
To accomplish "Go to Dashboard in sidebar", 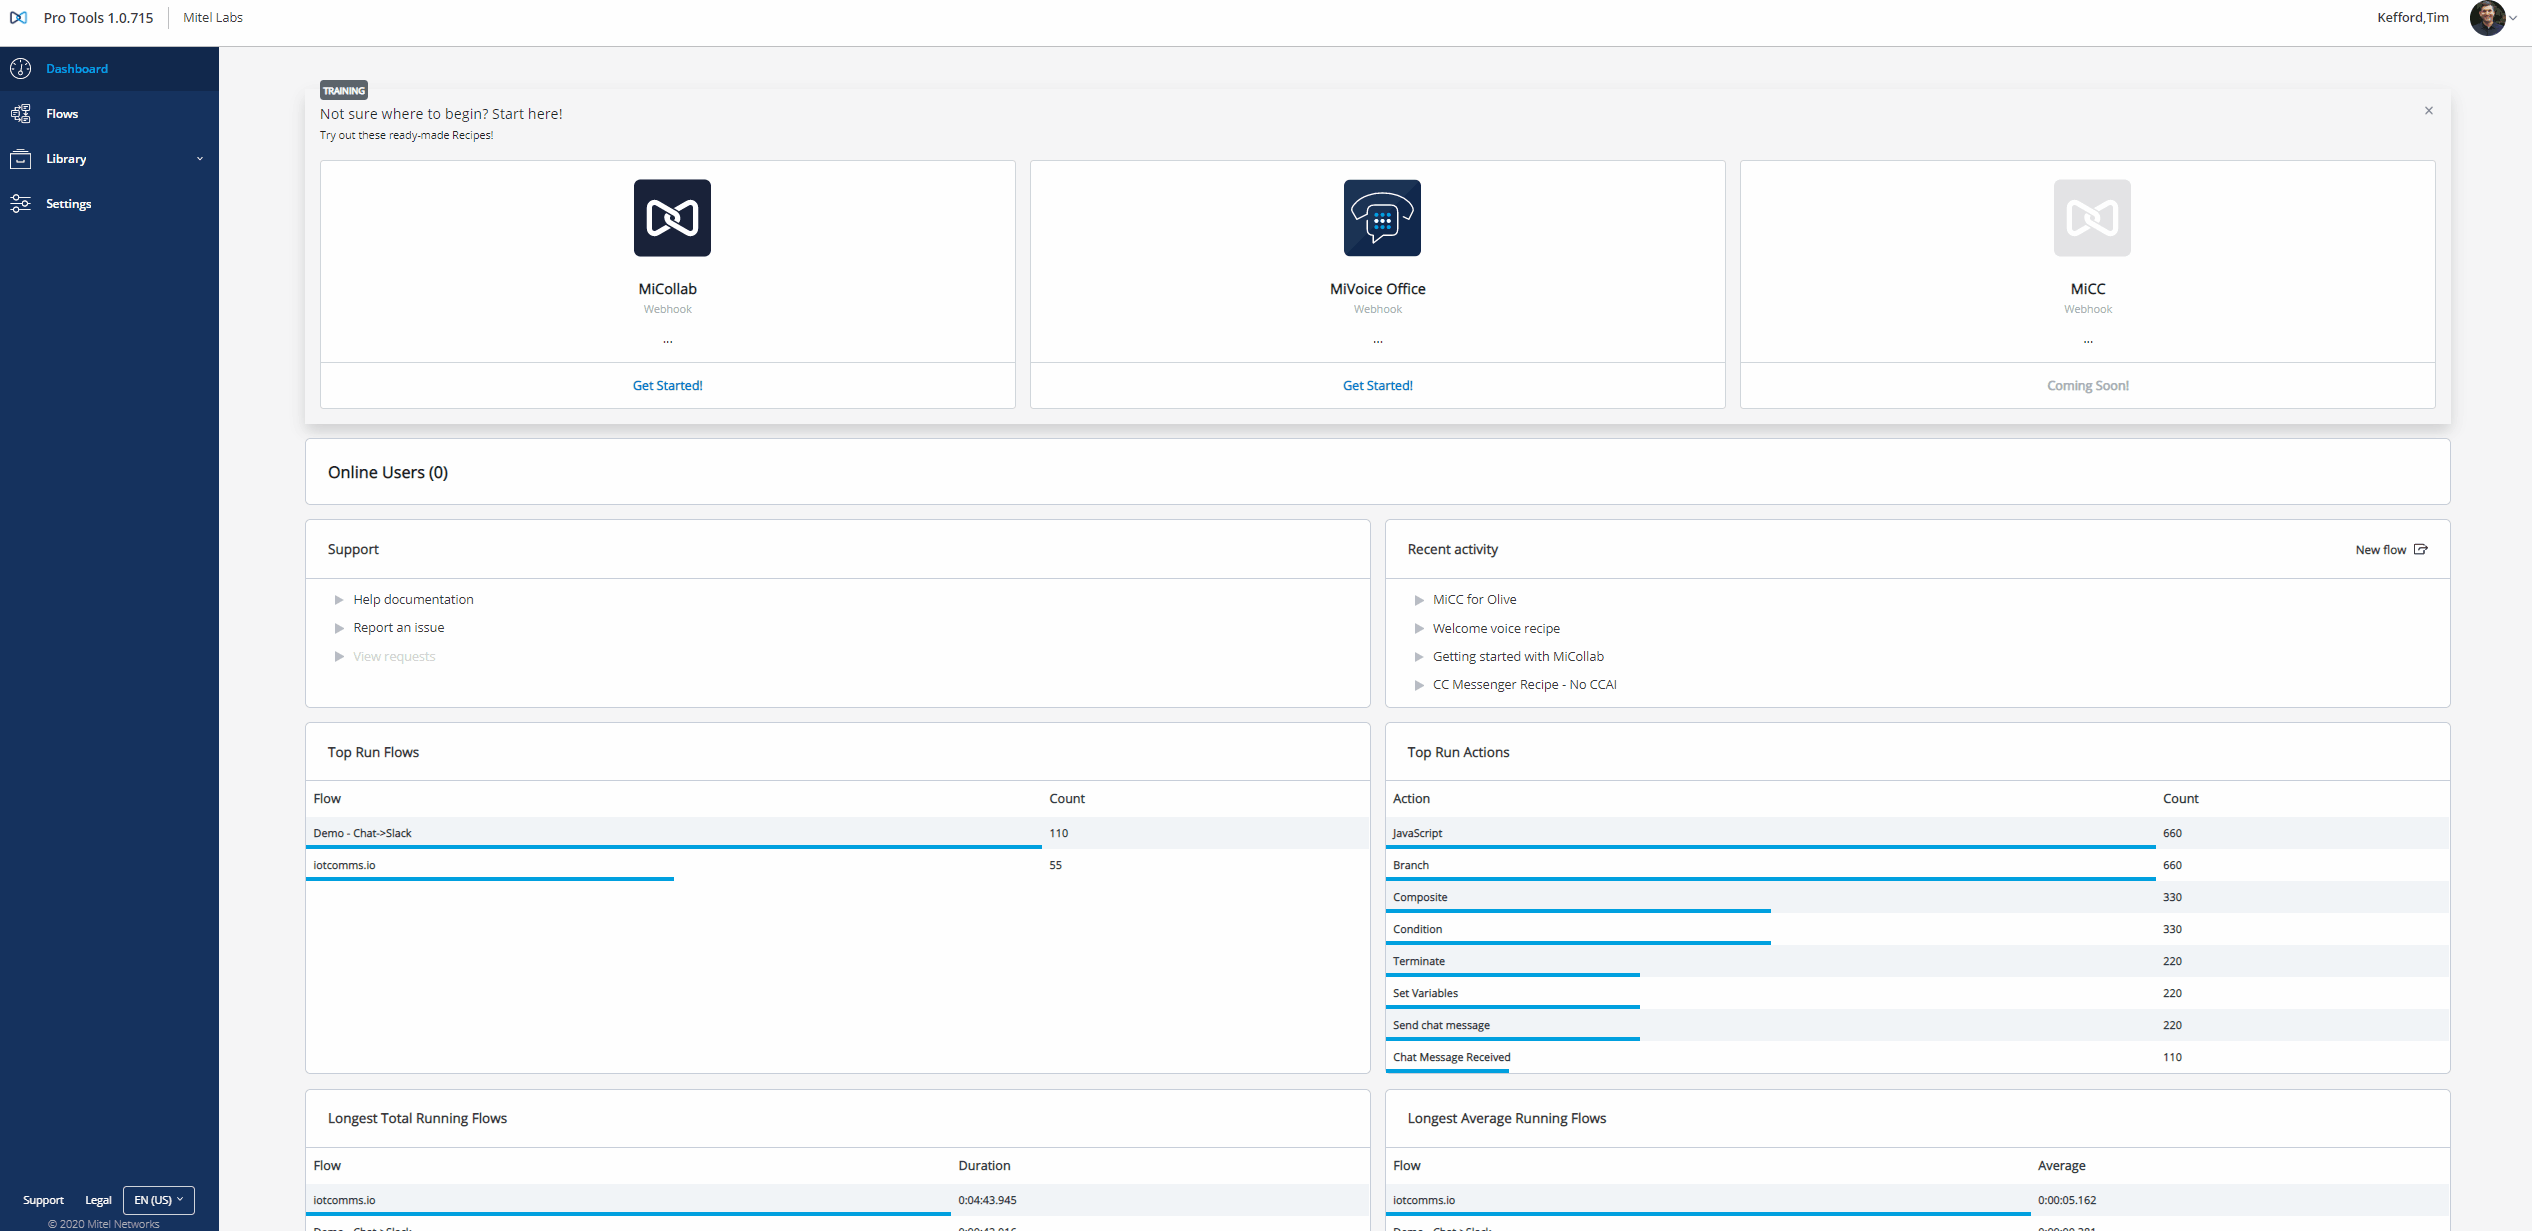I will coord(109,69).
